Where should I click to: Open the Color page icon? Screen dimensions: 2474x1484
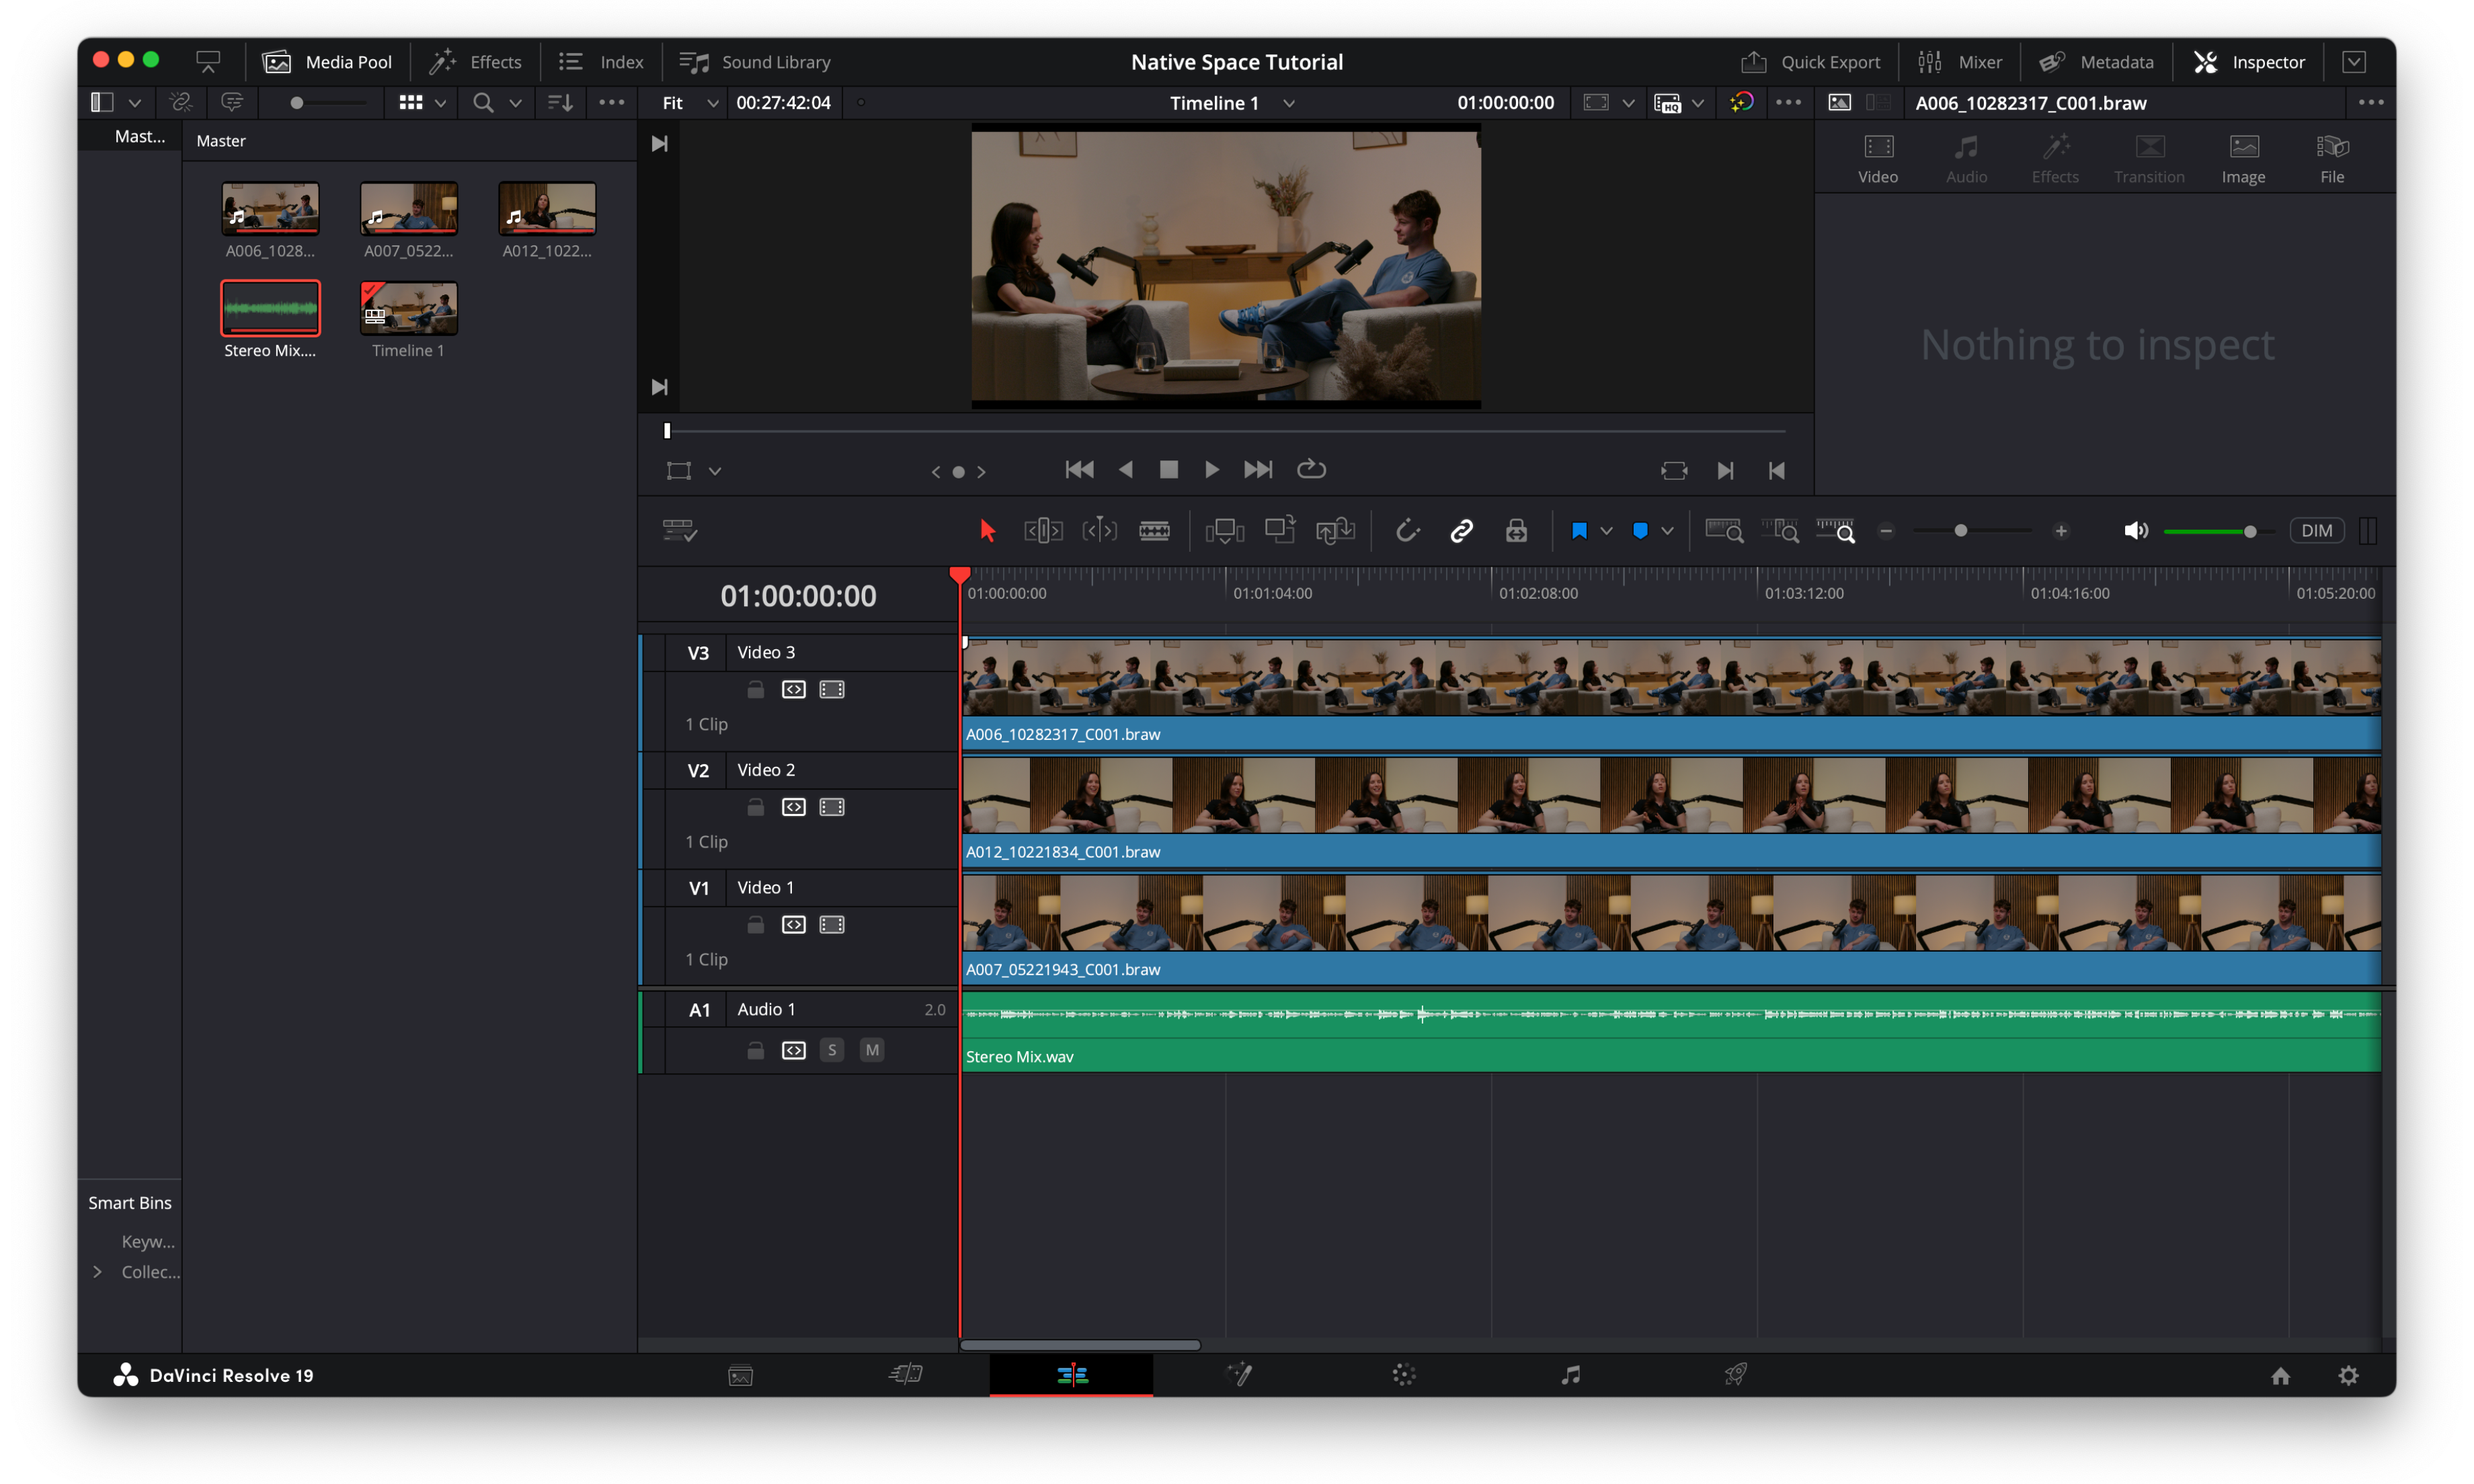click(1404, 1374)
